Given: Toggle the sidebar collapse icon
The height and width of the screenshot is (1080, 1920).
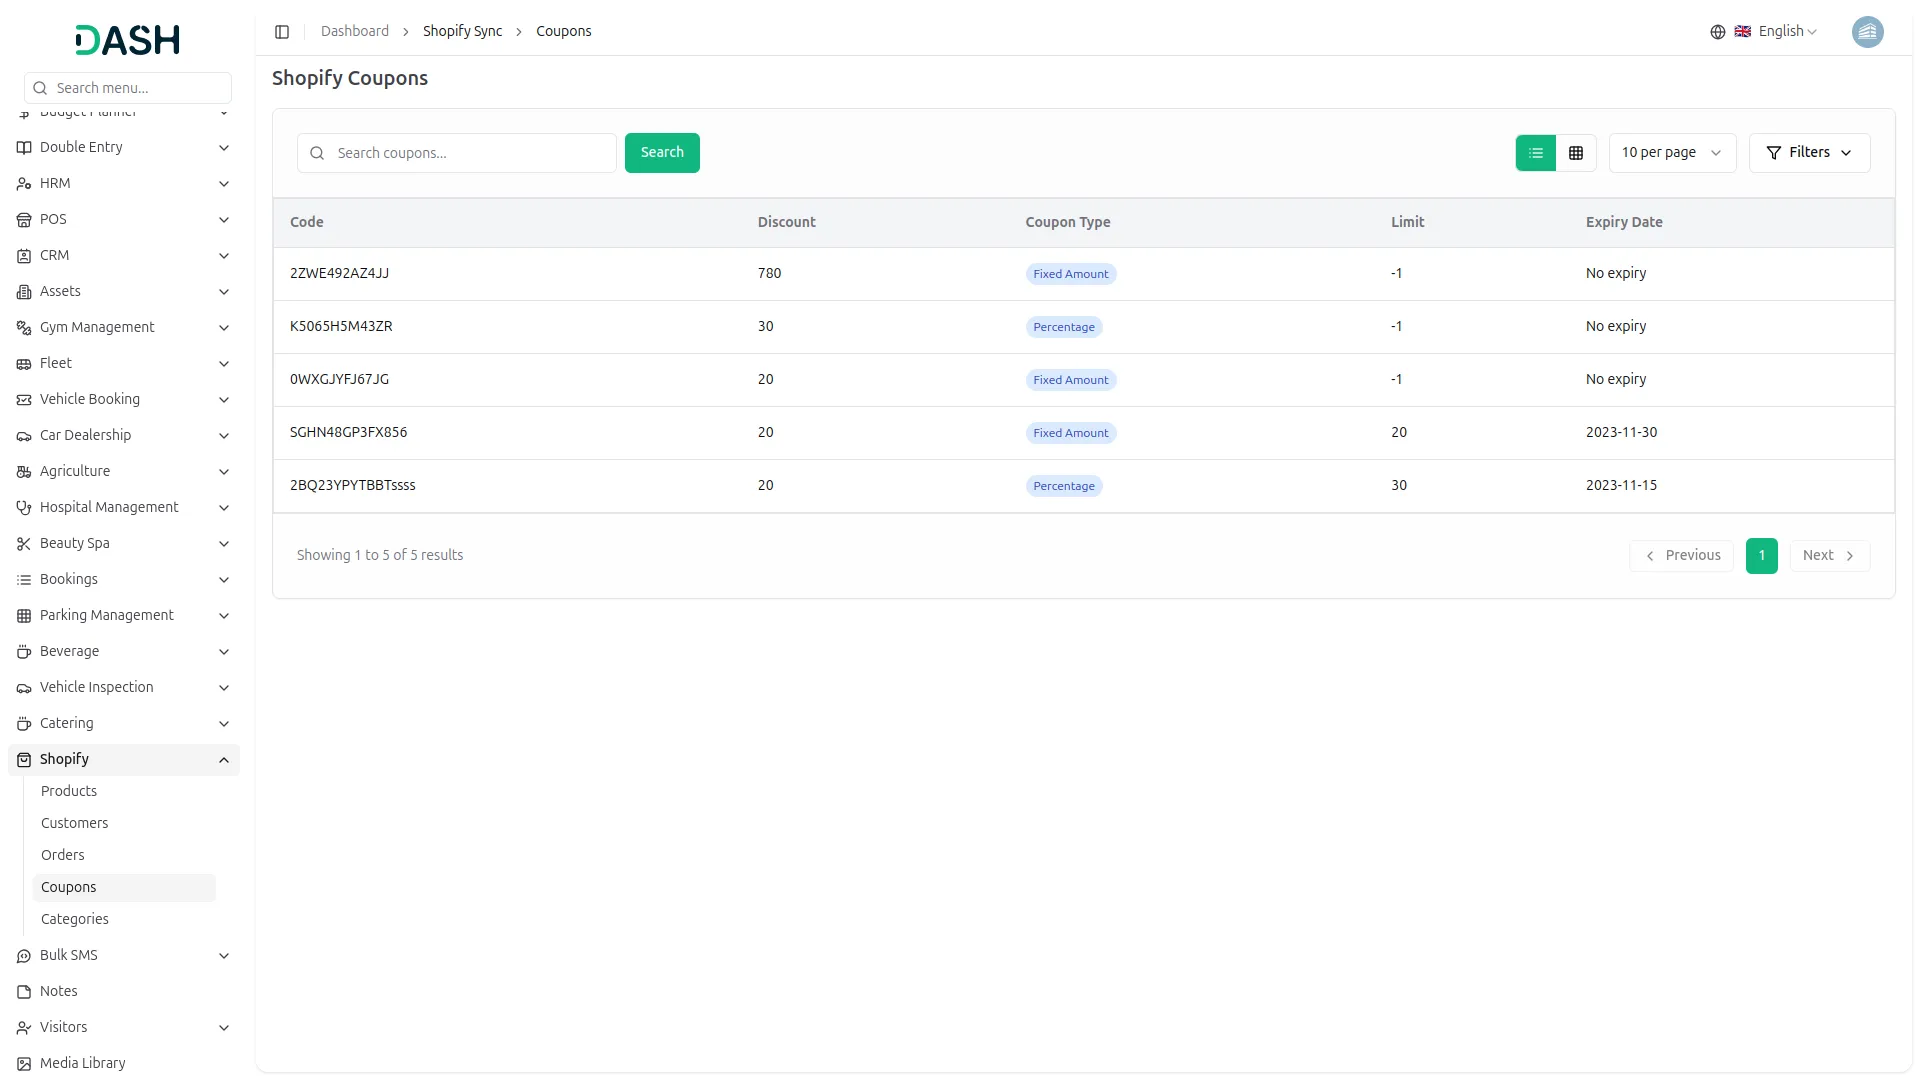Looking at the screenshot, I should [282, 31].
